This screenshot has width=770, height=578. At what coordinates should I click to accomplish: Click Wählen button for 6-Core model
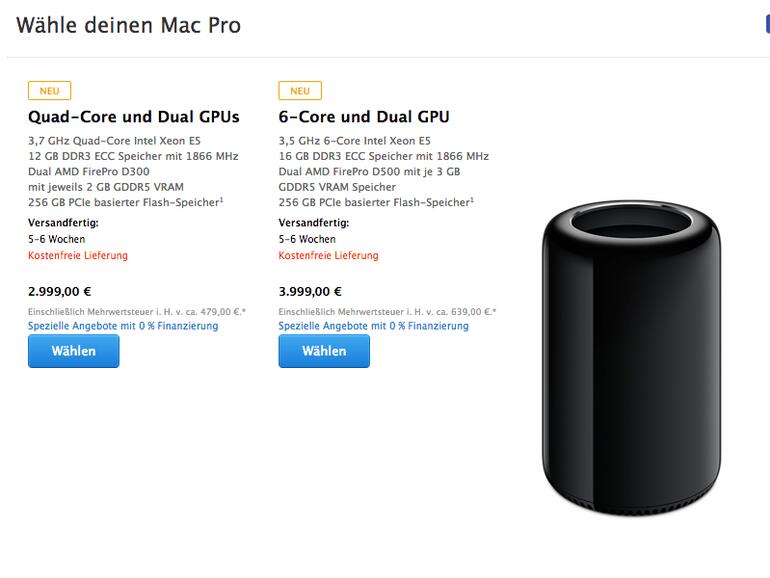323,351
